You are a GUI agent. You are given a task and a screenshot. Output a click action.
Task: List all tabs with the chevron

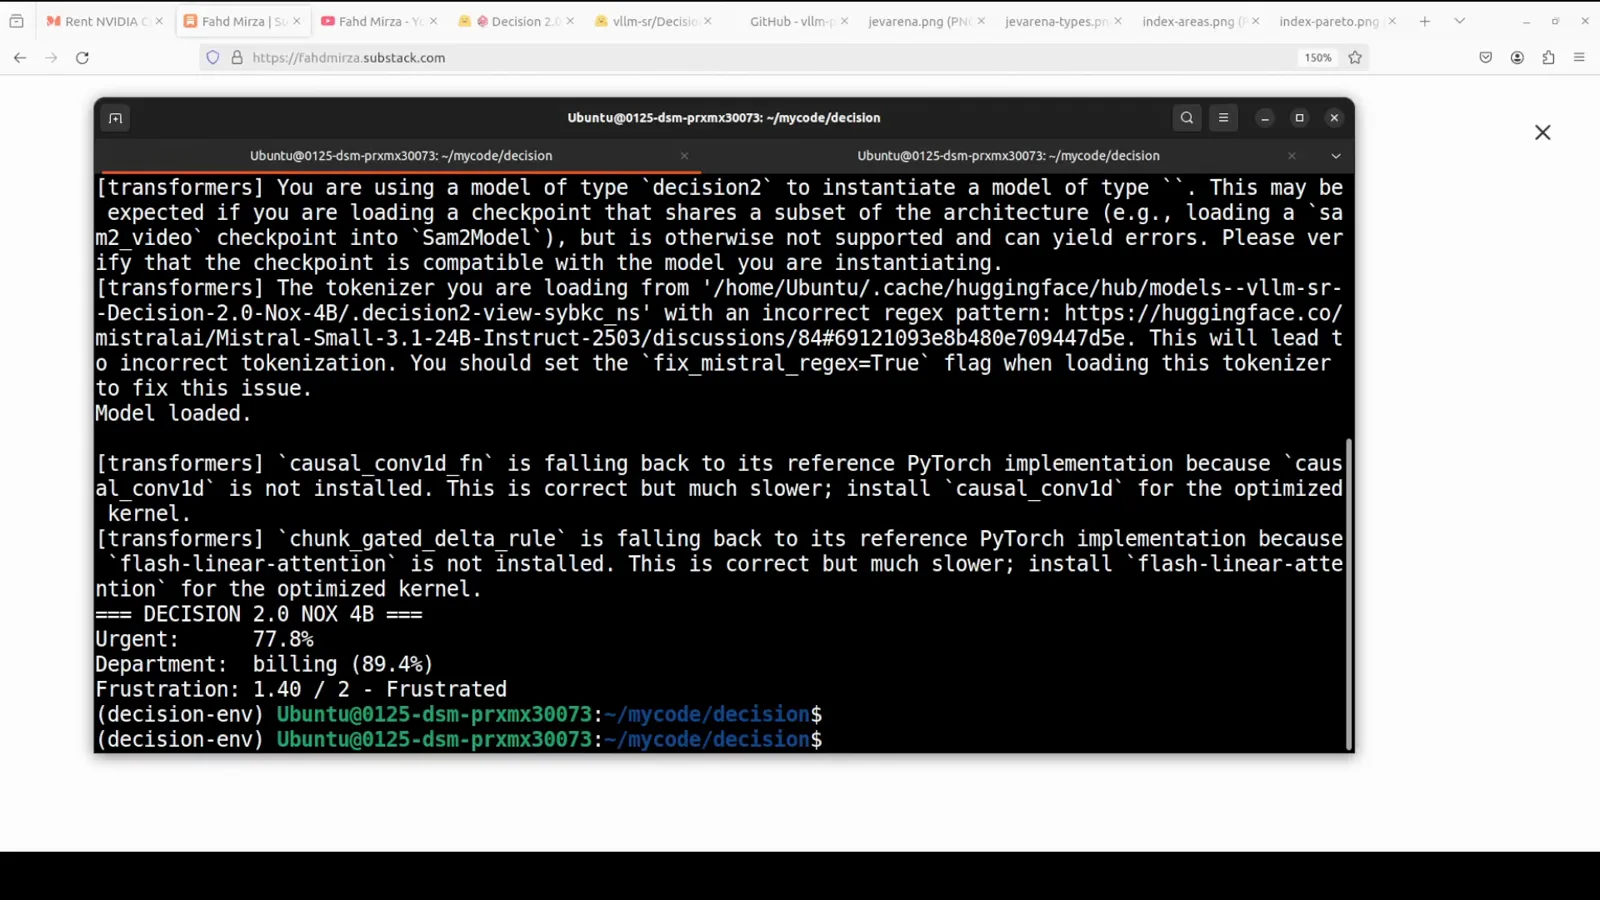click(x=1460, y=21)
